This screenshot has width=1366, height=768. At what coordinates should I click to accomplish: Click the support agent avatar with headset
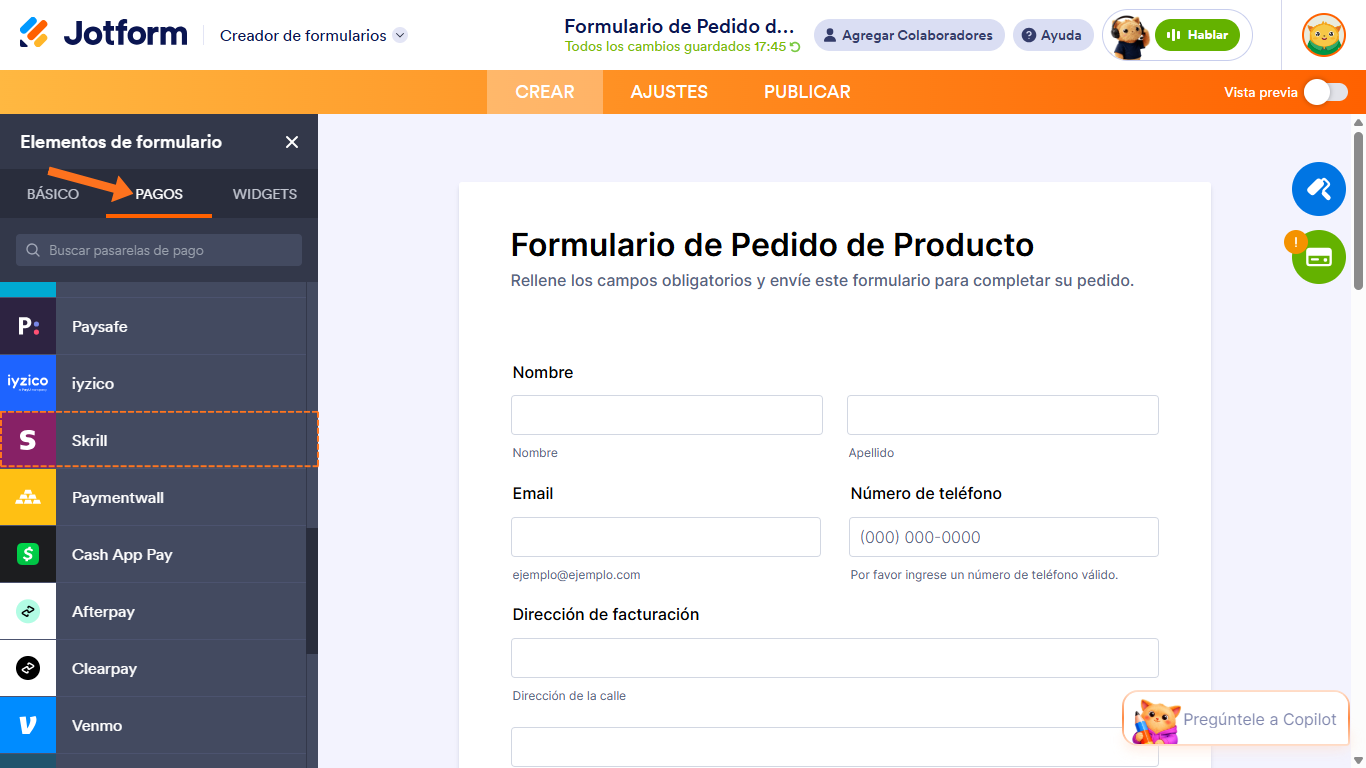click(x=1129, y=36)
